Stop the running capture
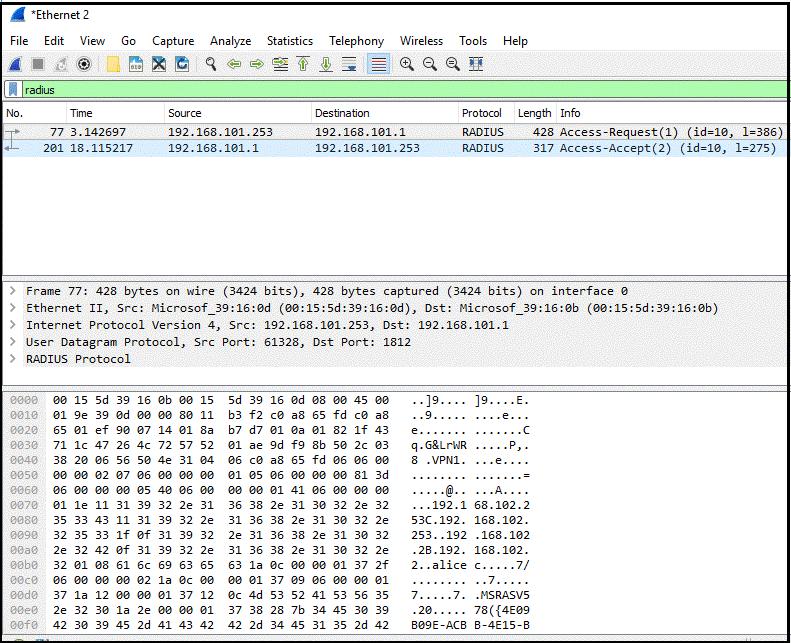The height and width of the screenshot is (643, 791). [38, 64]
